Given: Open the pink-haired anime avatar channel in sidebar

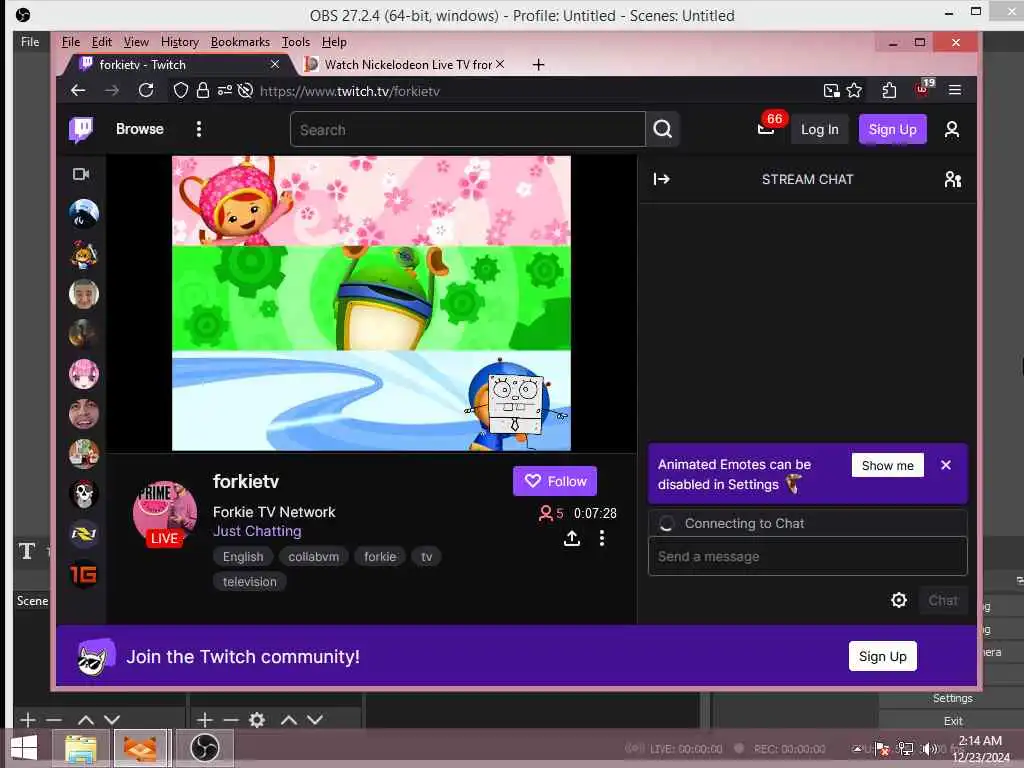Looking at the screenshot, I should pyautogui.click(x=84, y=374).
